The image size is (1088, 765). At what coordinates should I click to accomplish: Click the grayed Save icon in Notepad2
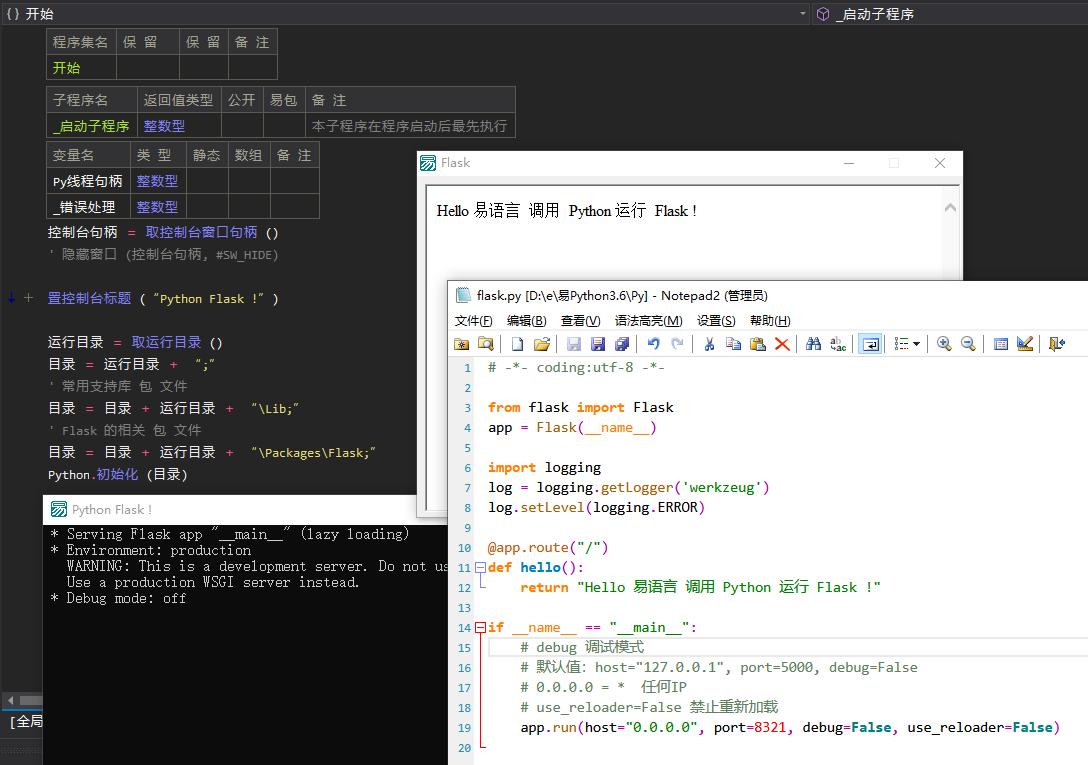573,344
